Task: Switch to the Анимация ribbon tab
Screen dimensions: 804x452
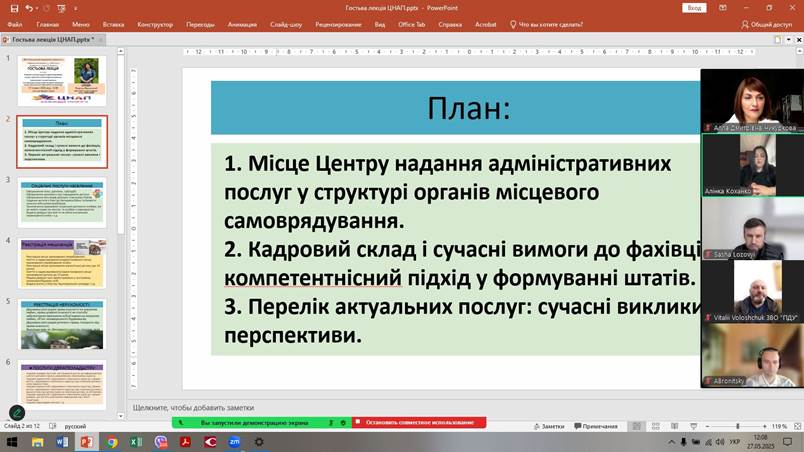Action: pyautogui.click(x=241, y=24)
